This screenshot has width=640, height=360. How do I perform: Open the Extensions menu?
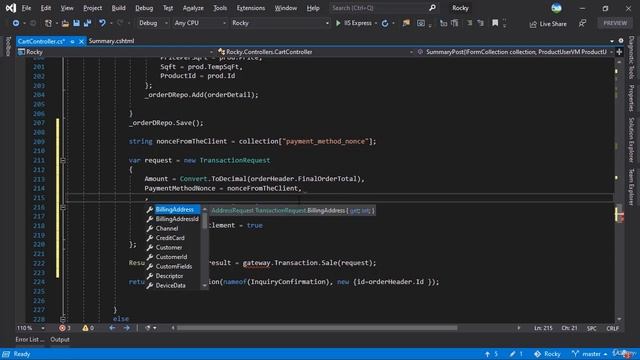(x=251, y=8)
